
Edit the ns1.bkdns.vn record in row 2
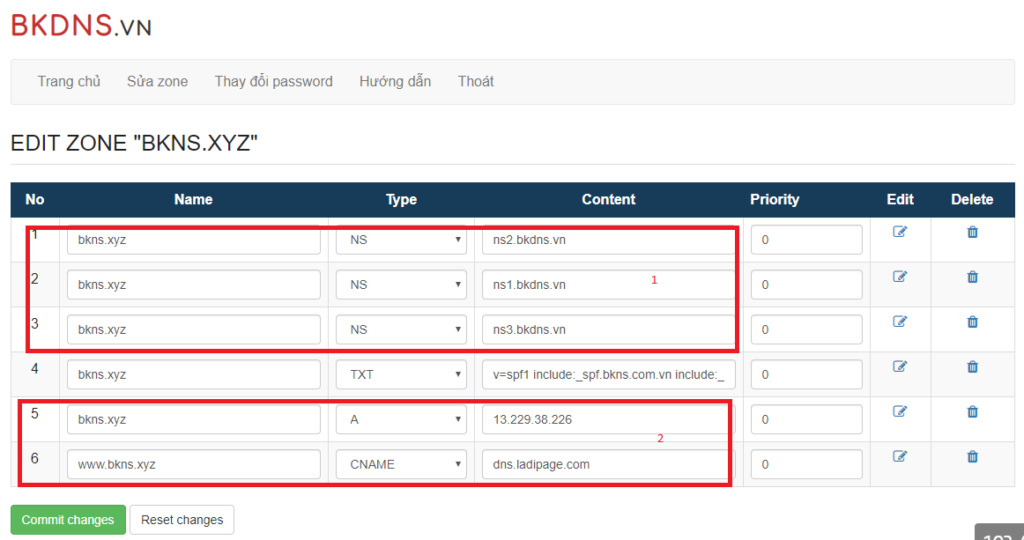[x=899, y=277]
